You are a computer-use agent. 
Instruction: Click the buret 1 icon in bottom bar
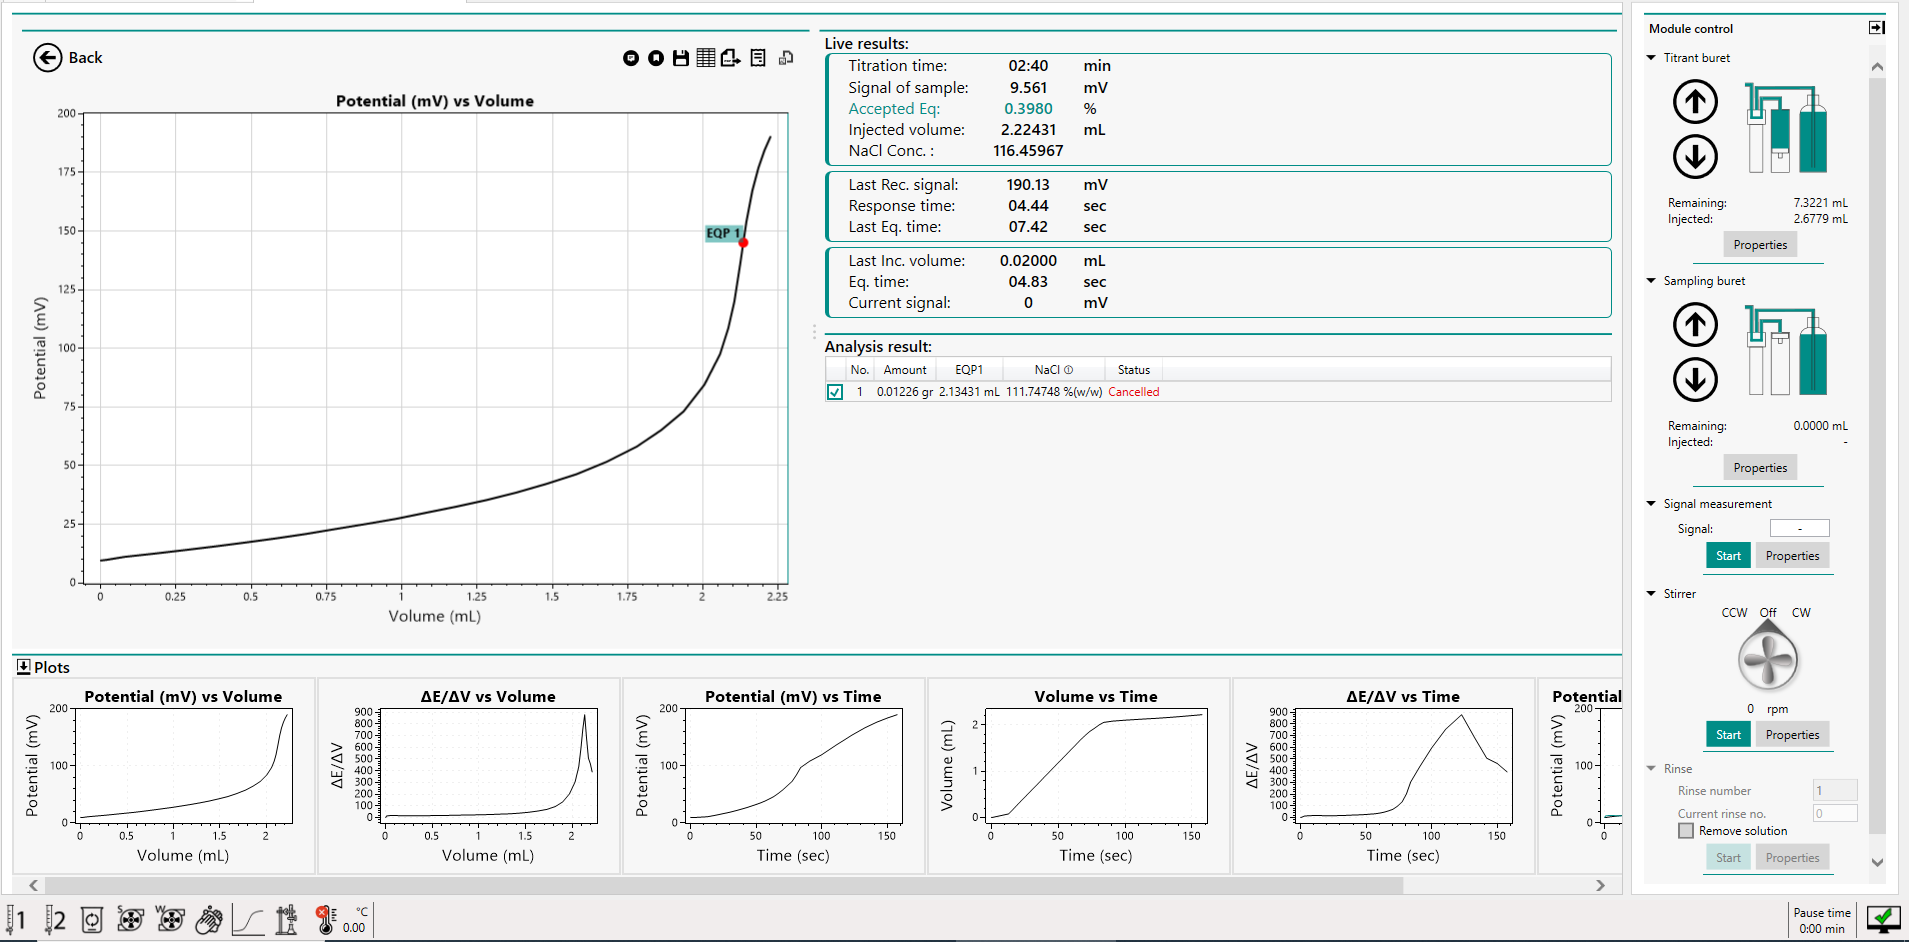[x=16, y=920]
